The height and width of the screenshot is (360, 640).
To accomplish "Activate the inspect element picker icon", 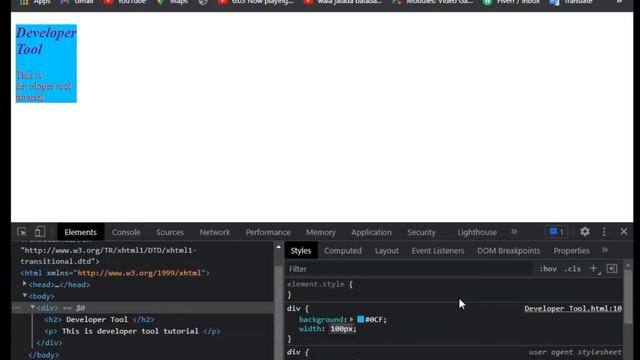I will [x=22, y=232].
